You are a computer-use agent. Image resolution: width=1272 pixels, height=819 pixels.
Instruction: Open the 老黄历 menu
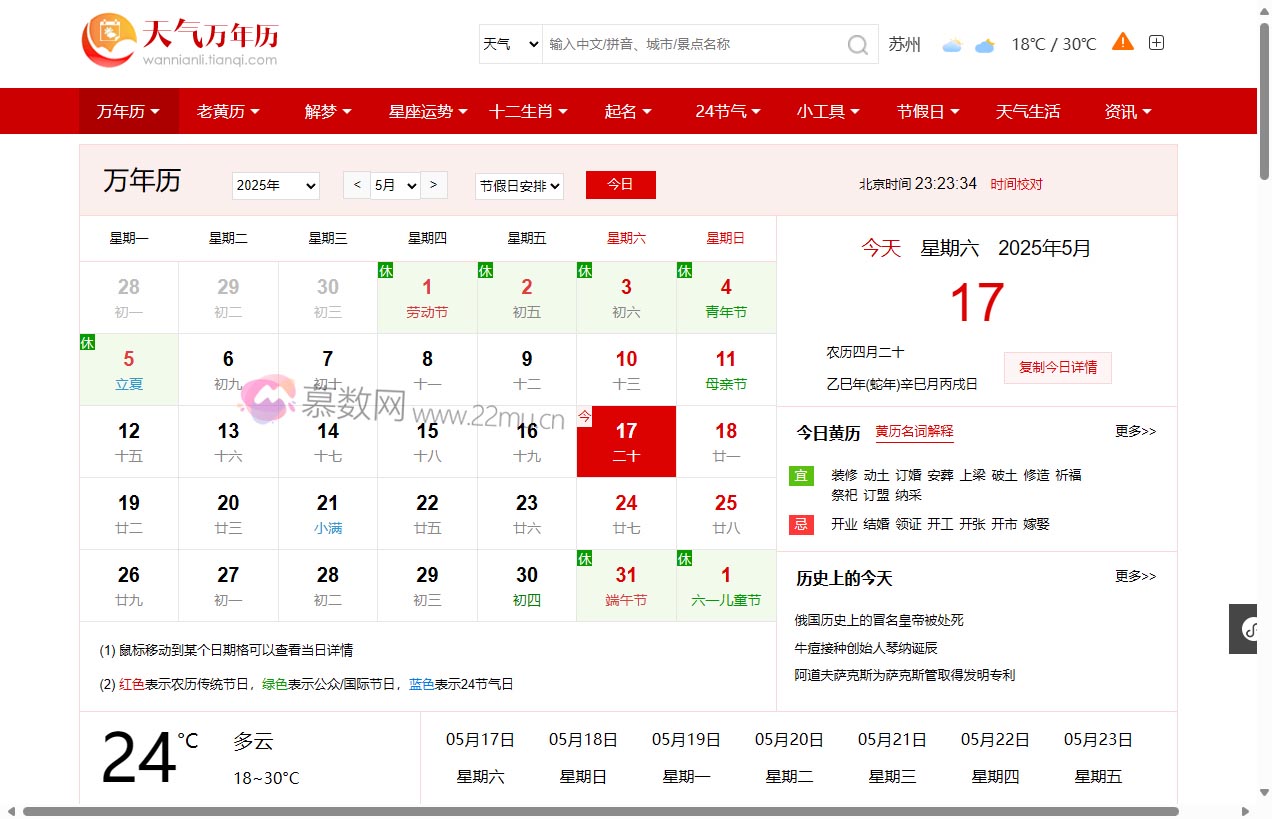point(228,111)
